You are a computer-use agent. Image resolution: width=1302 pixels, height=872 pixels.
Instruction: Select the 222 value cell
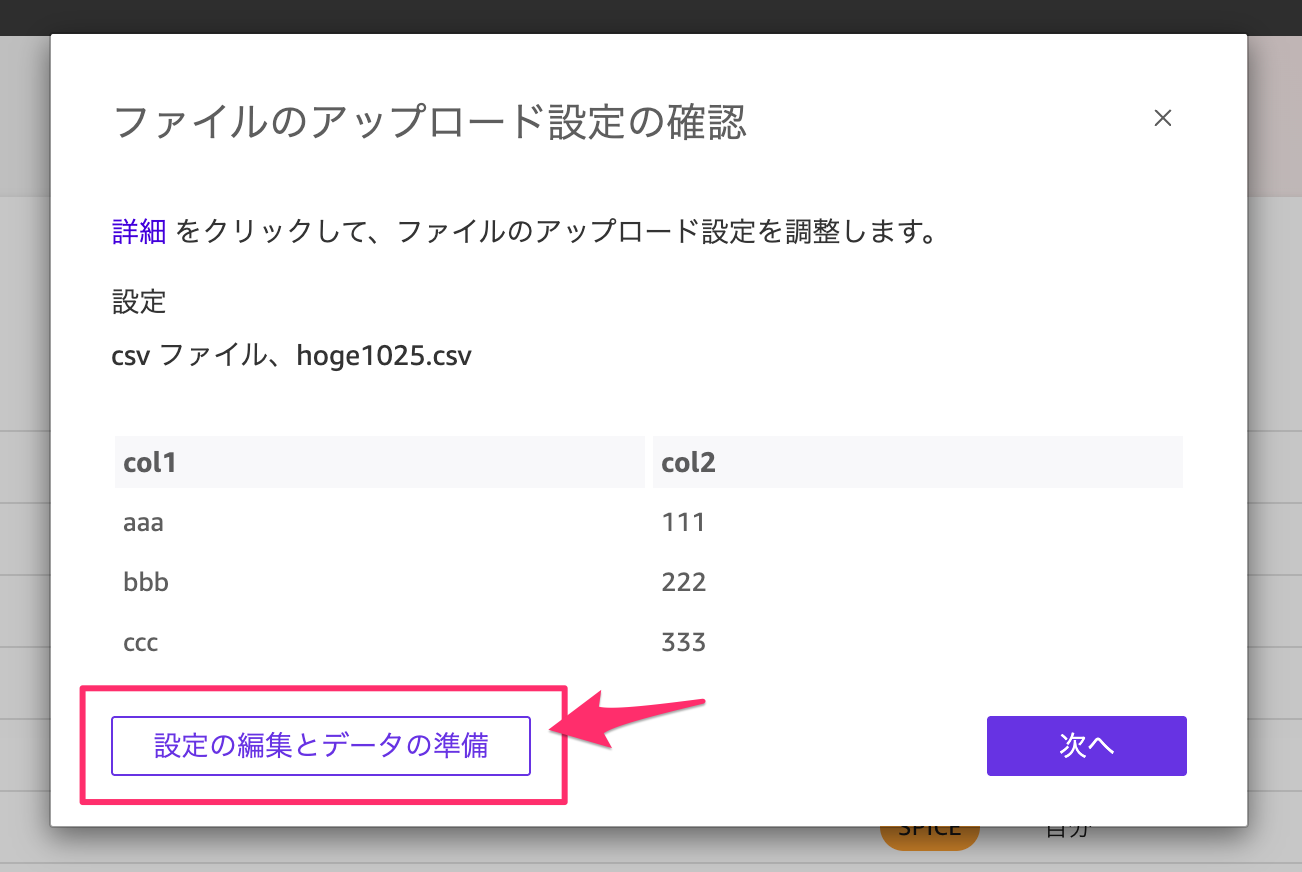(684, 582)
